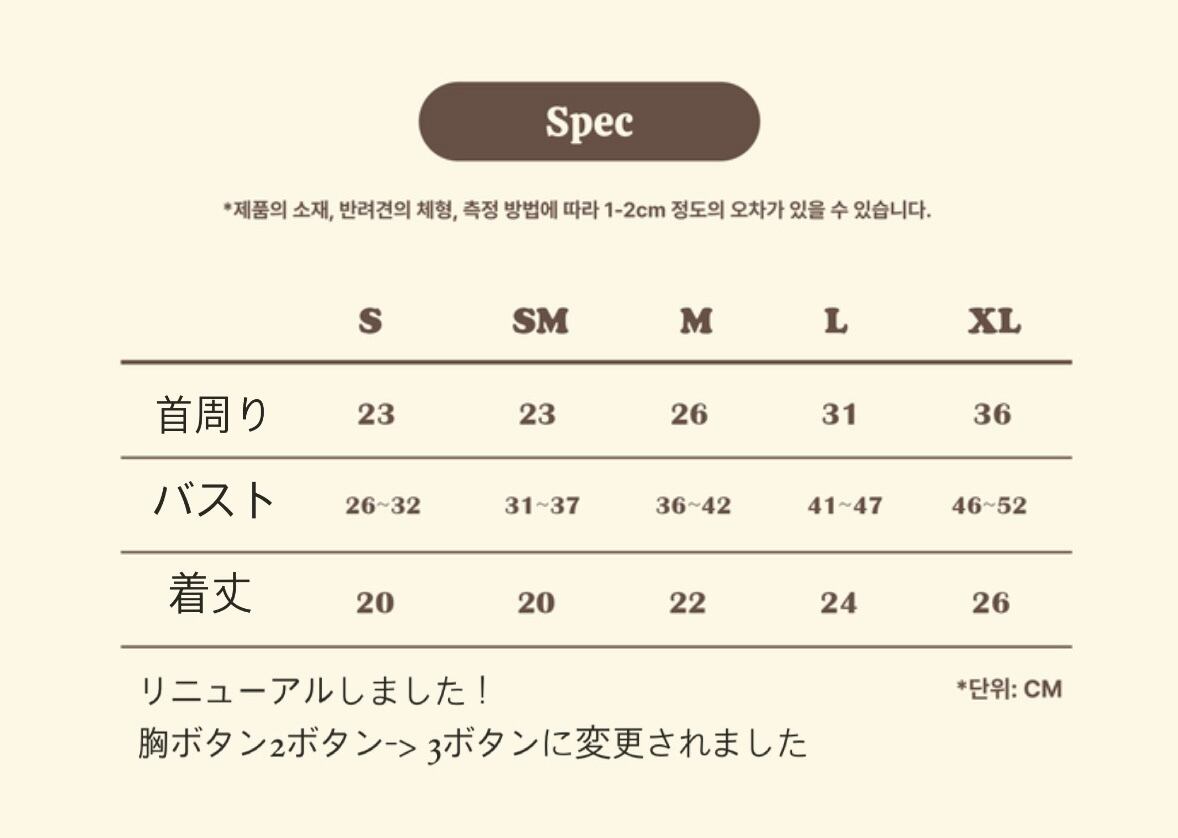1178x838 pixels.
Task: Select the S size column header
Action: [370, 322]
